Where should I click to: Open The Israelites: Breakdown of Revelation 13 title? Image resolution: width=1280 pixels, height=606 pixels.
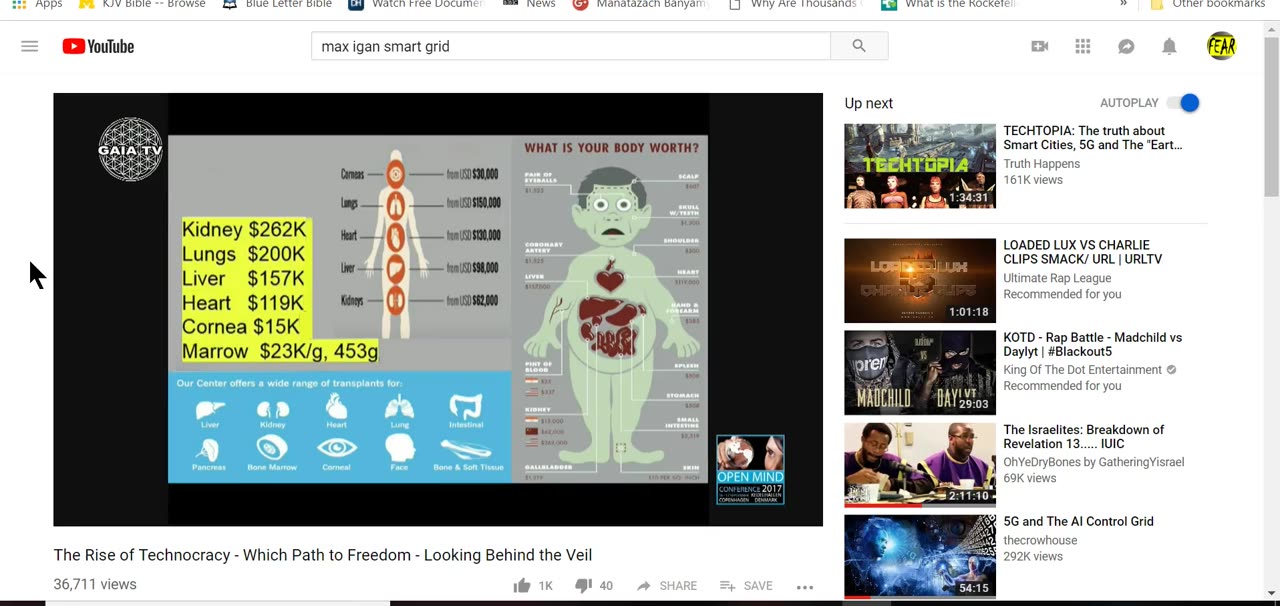[x=1084, y=437]
